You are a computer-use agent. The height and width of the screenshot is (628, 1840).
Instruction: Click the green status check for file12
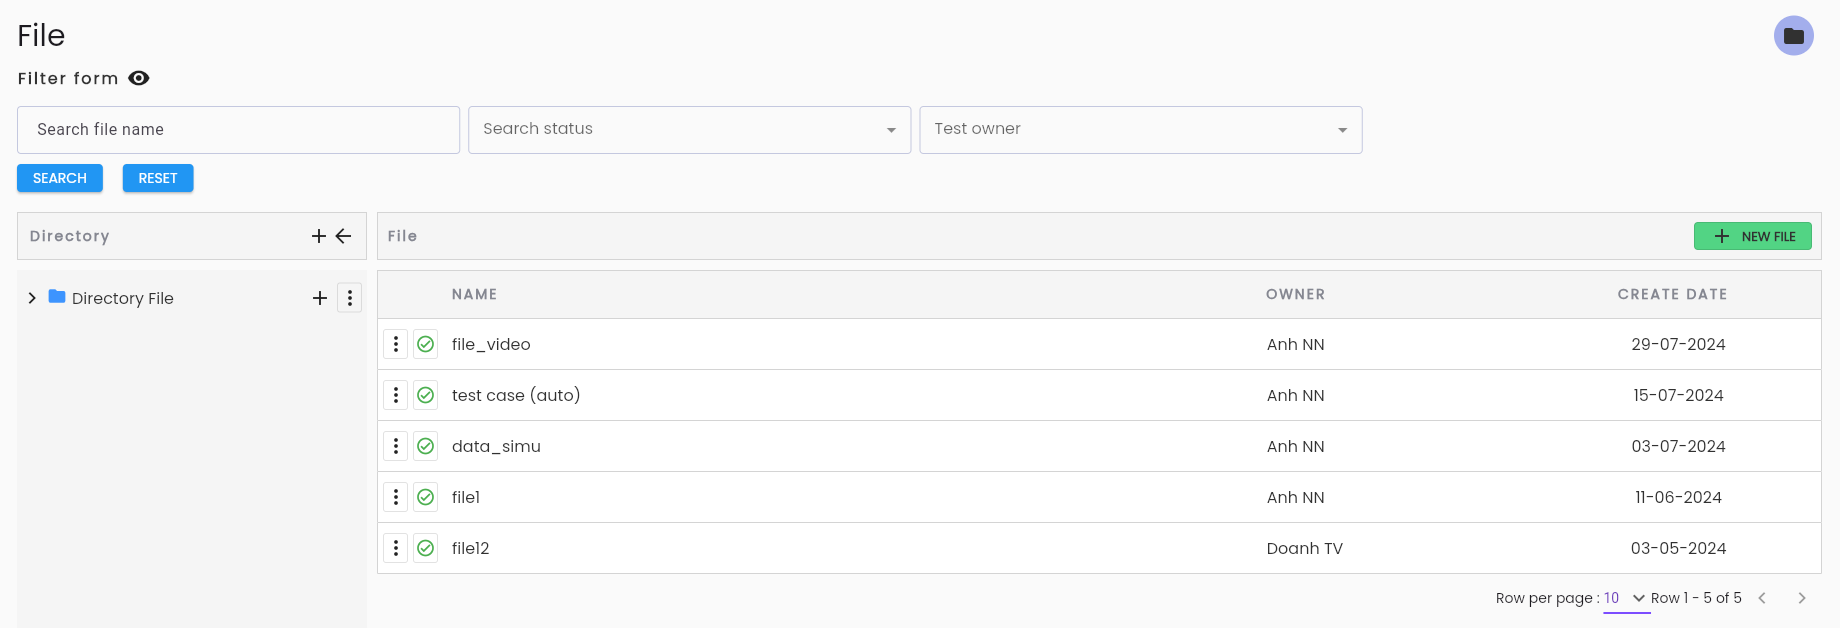(x=426, y=548)
